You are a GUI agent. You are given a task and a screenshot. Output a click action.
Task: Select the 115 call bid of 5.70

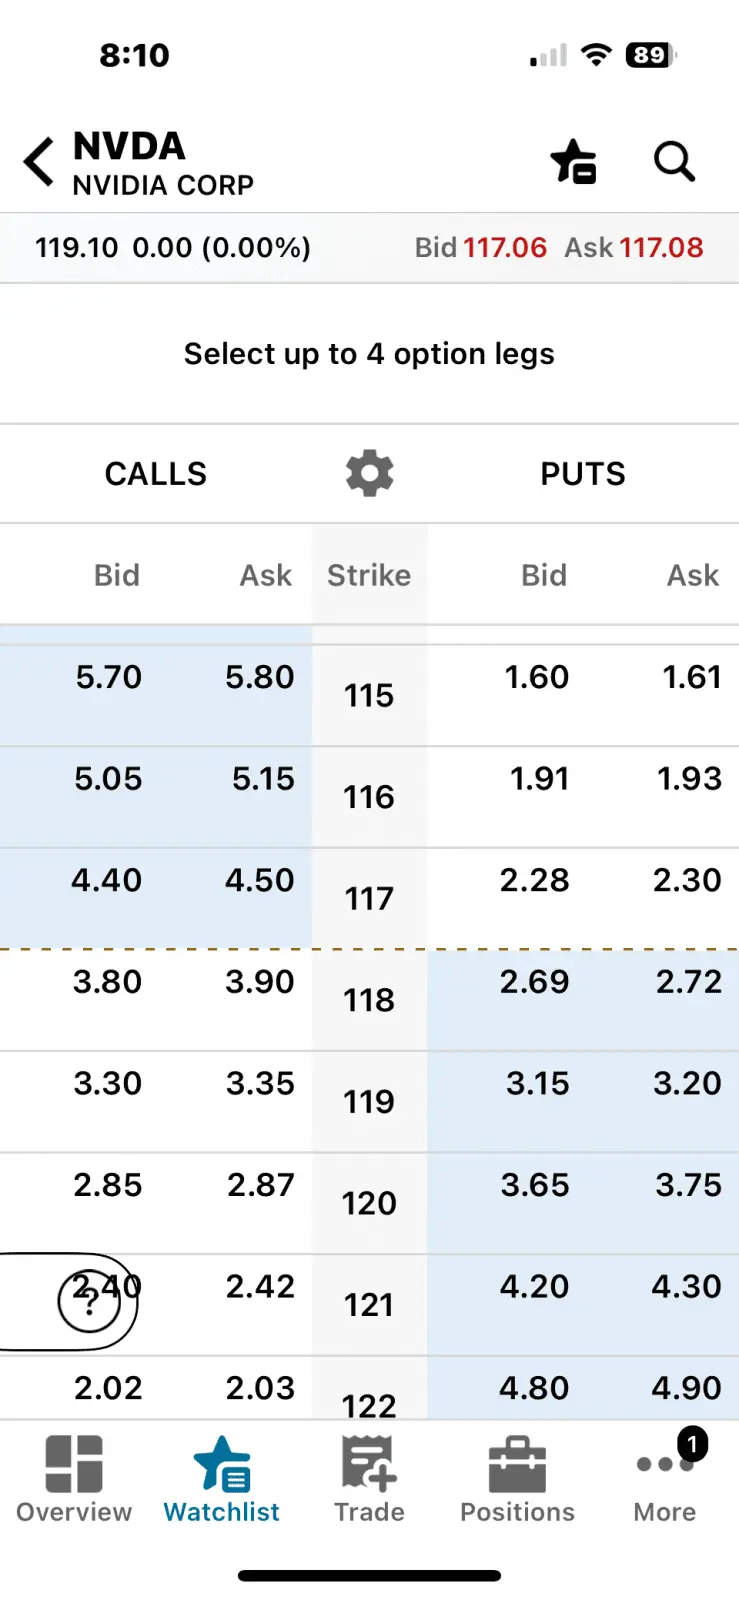pos(109,678)
